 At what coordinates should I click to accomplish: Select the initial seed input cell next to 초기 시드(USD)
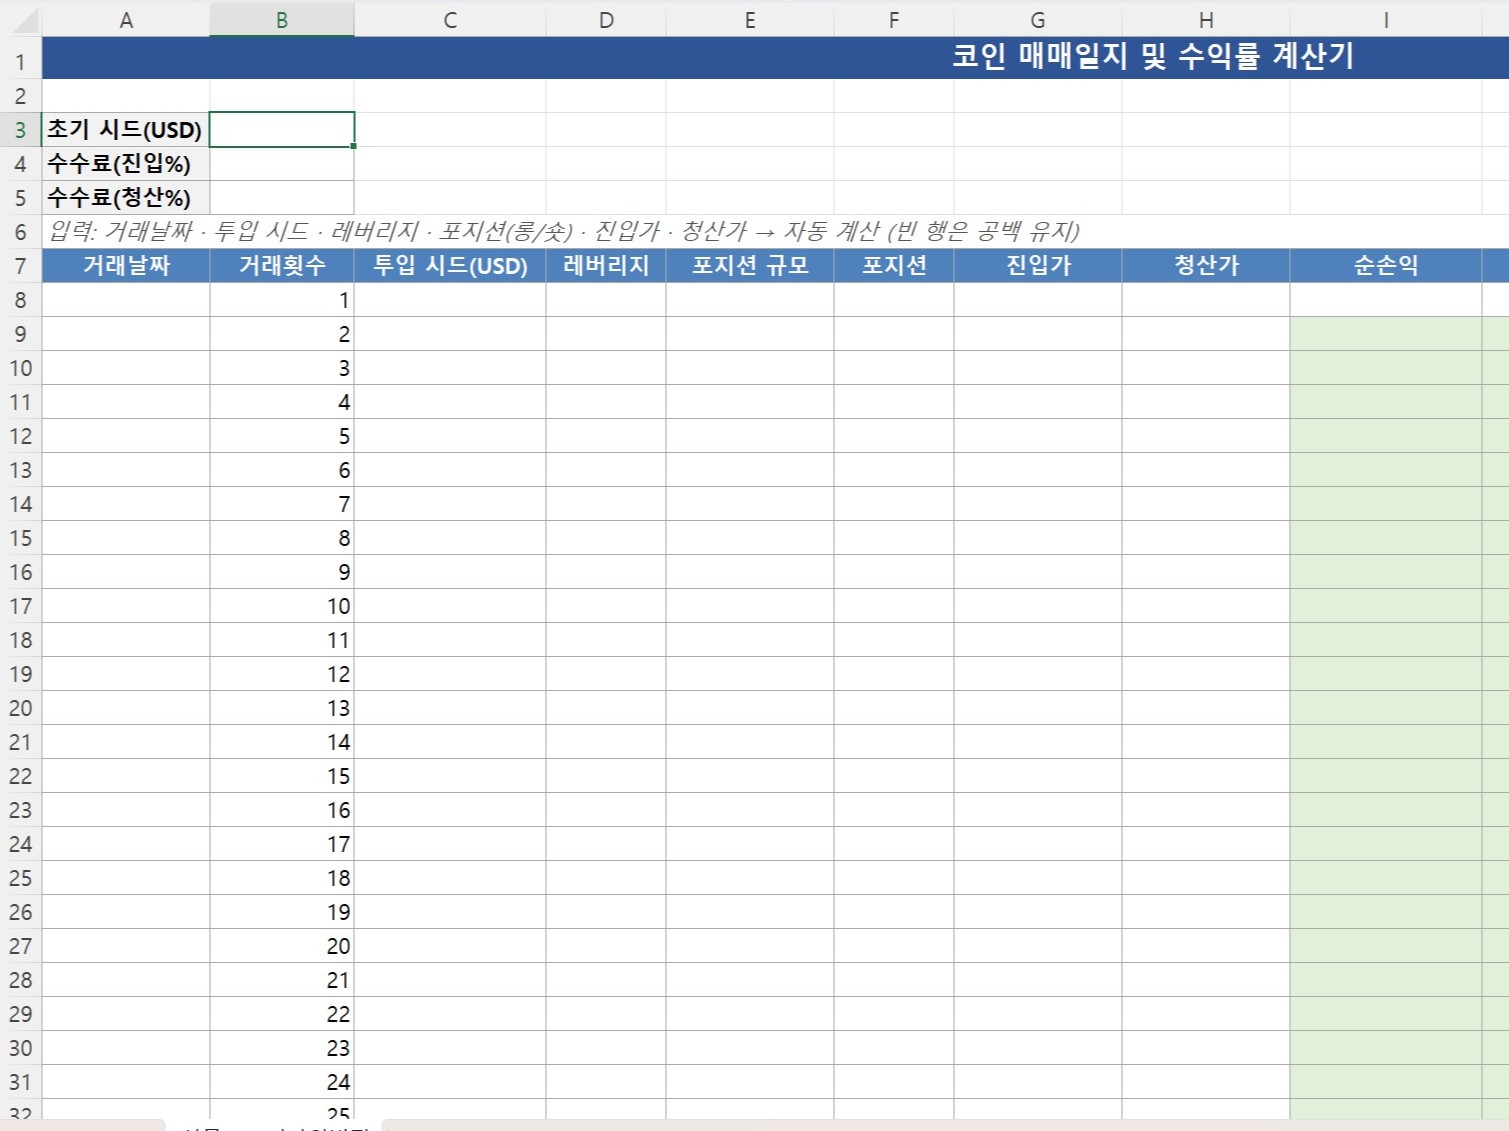pyautogui.click(x=281, y=129)
